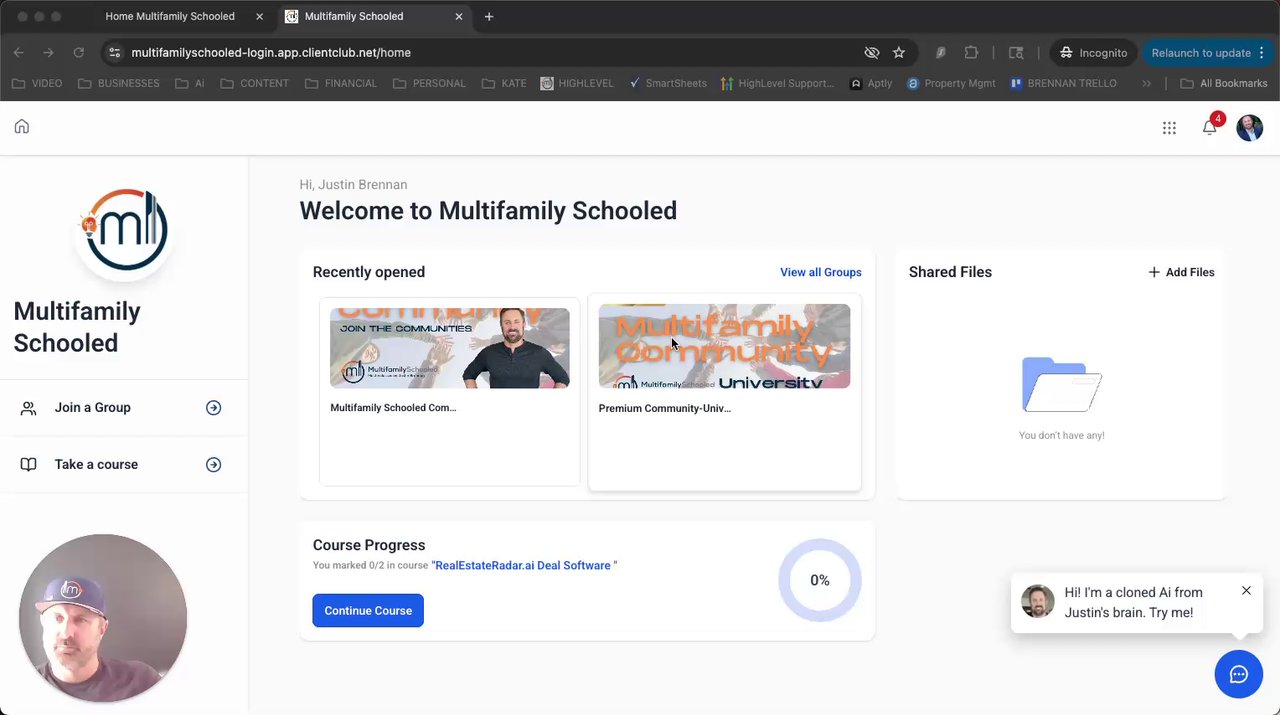This screenshot has width=1280, height=715.
Task: Click the Welcome to Multifamily Schooled heading
Action: pos(488,211)
